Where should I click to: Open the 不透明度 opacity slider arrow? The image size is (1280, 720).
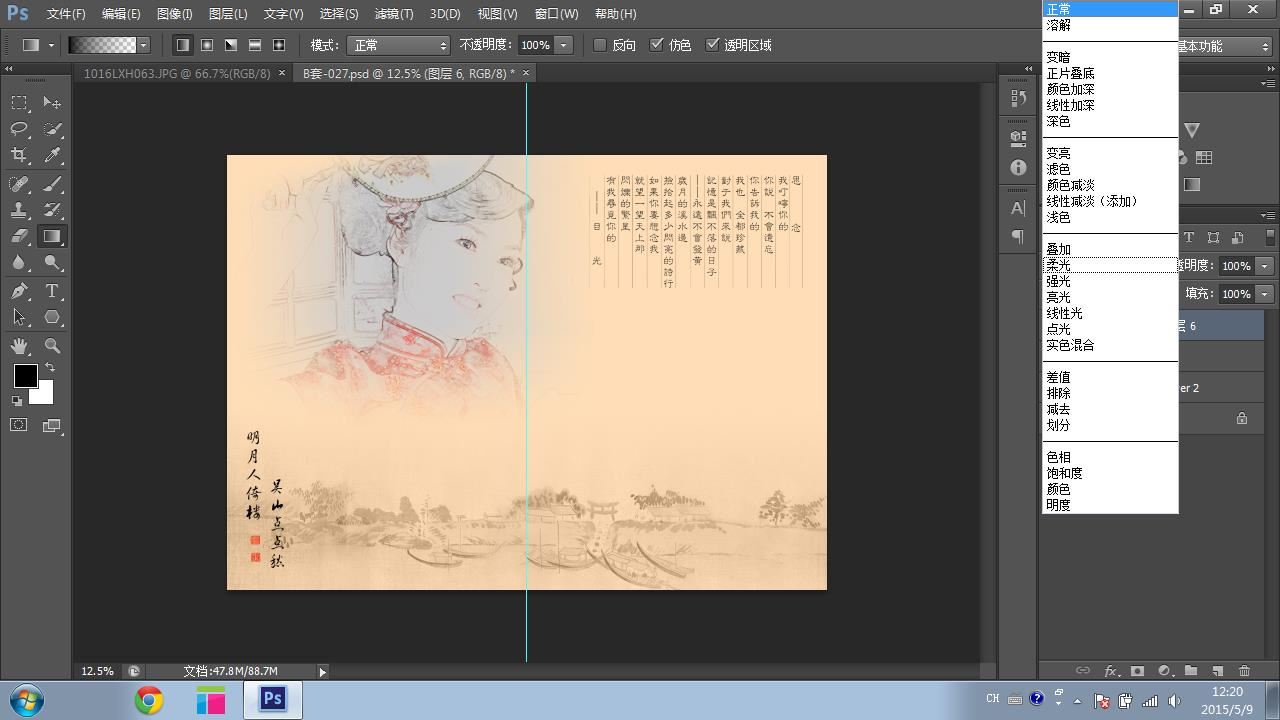click(563, 45)
